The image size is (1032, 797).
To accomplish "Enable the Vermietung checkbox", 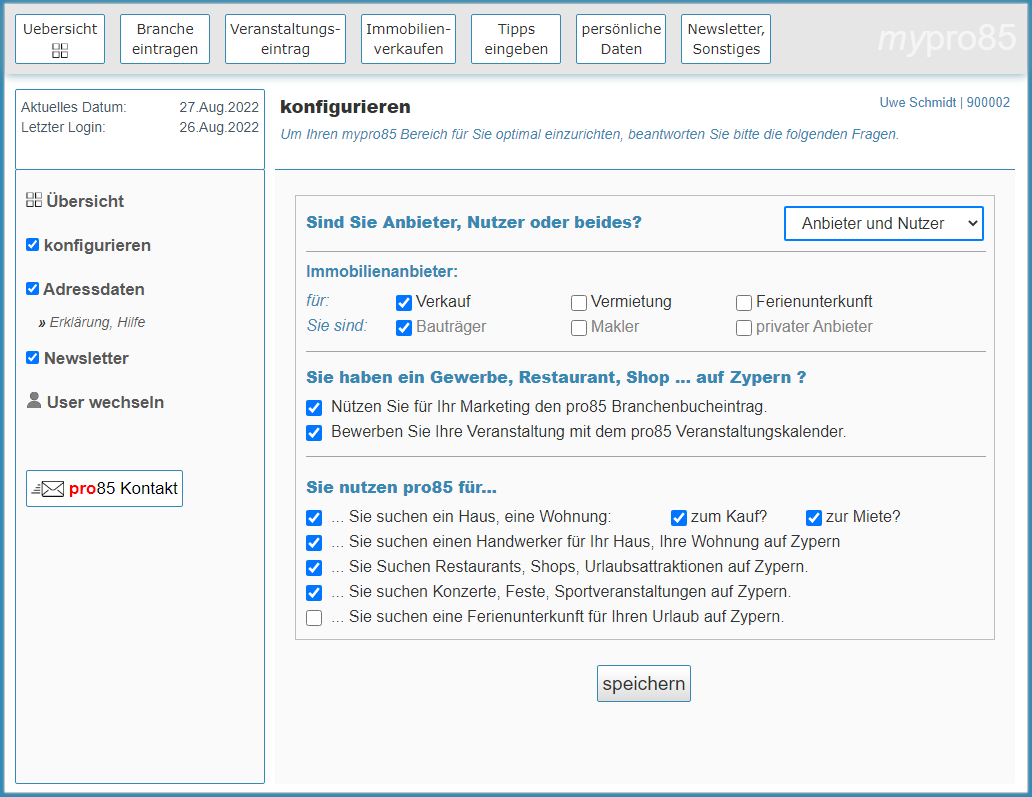I will (579, 302).
